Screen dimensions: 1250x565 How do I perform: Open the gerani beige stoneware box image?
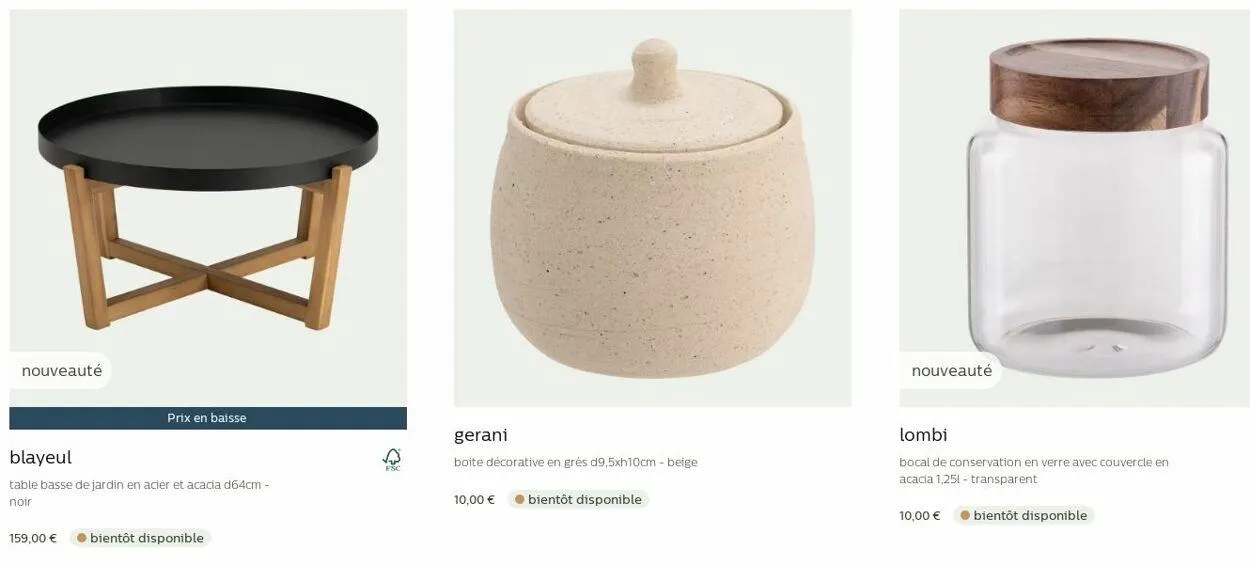point(652,208)
